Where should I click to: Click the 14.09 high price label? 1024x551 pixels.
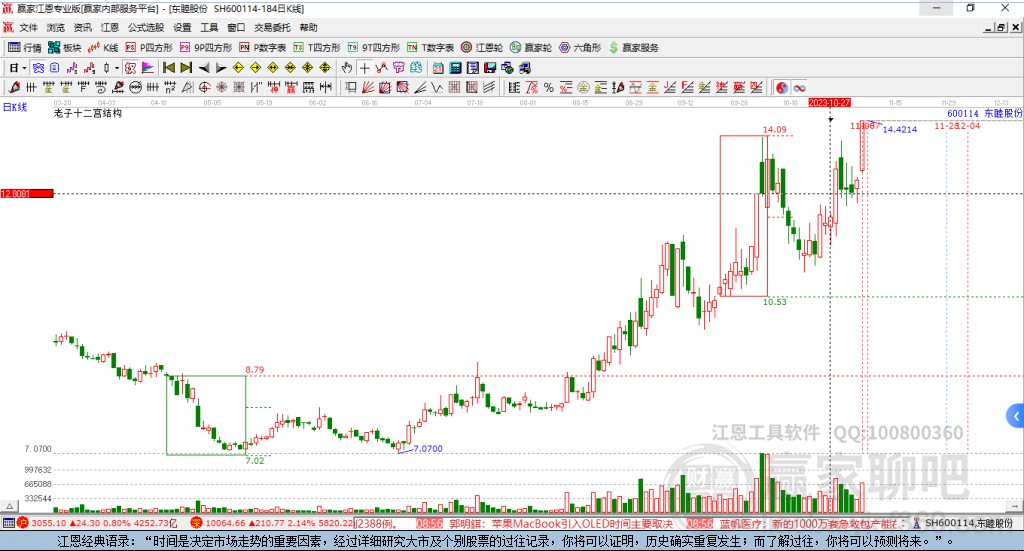775,129
